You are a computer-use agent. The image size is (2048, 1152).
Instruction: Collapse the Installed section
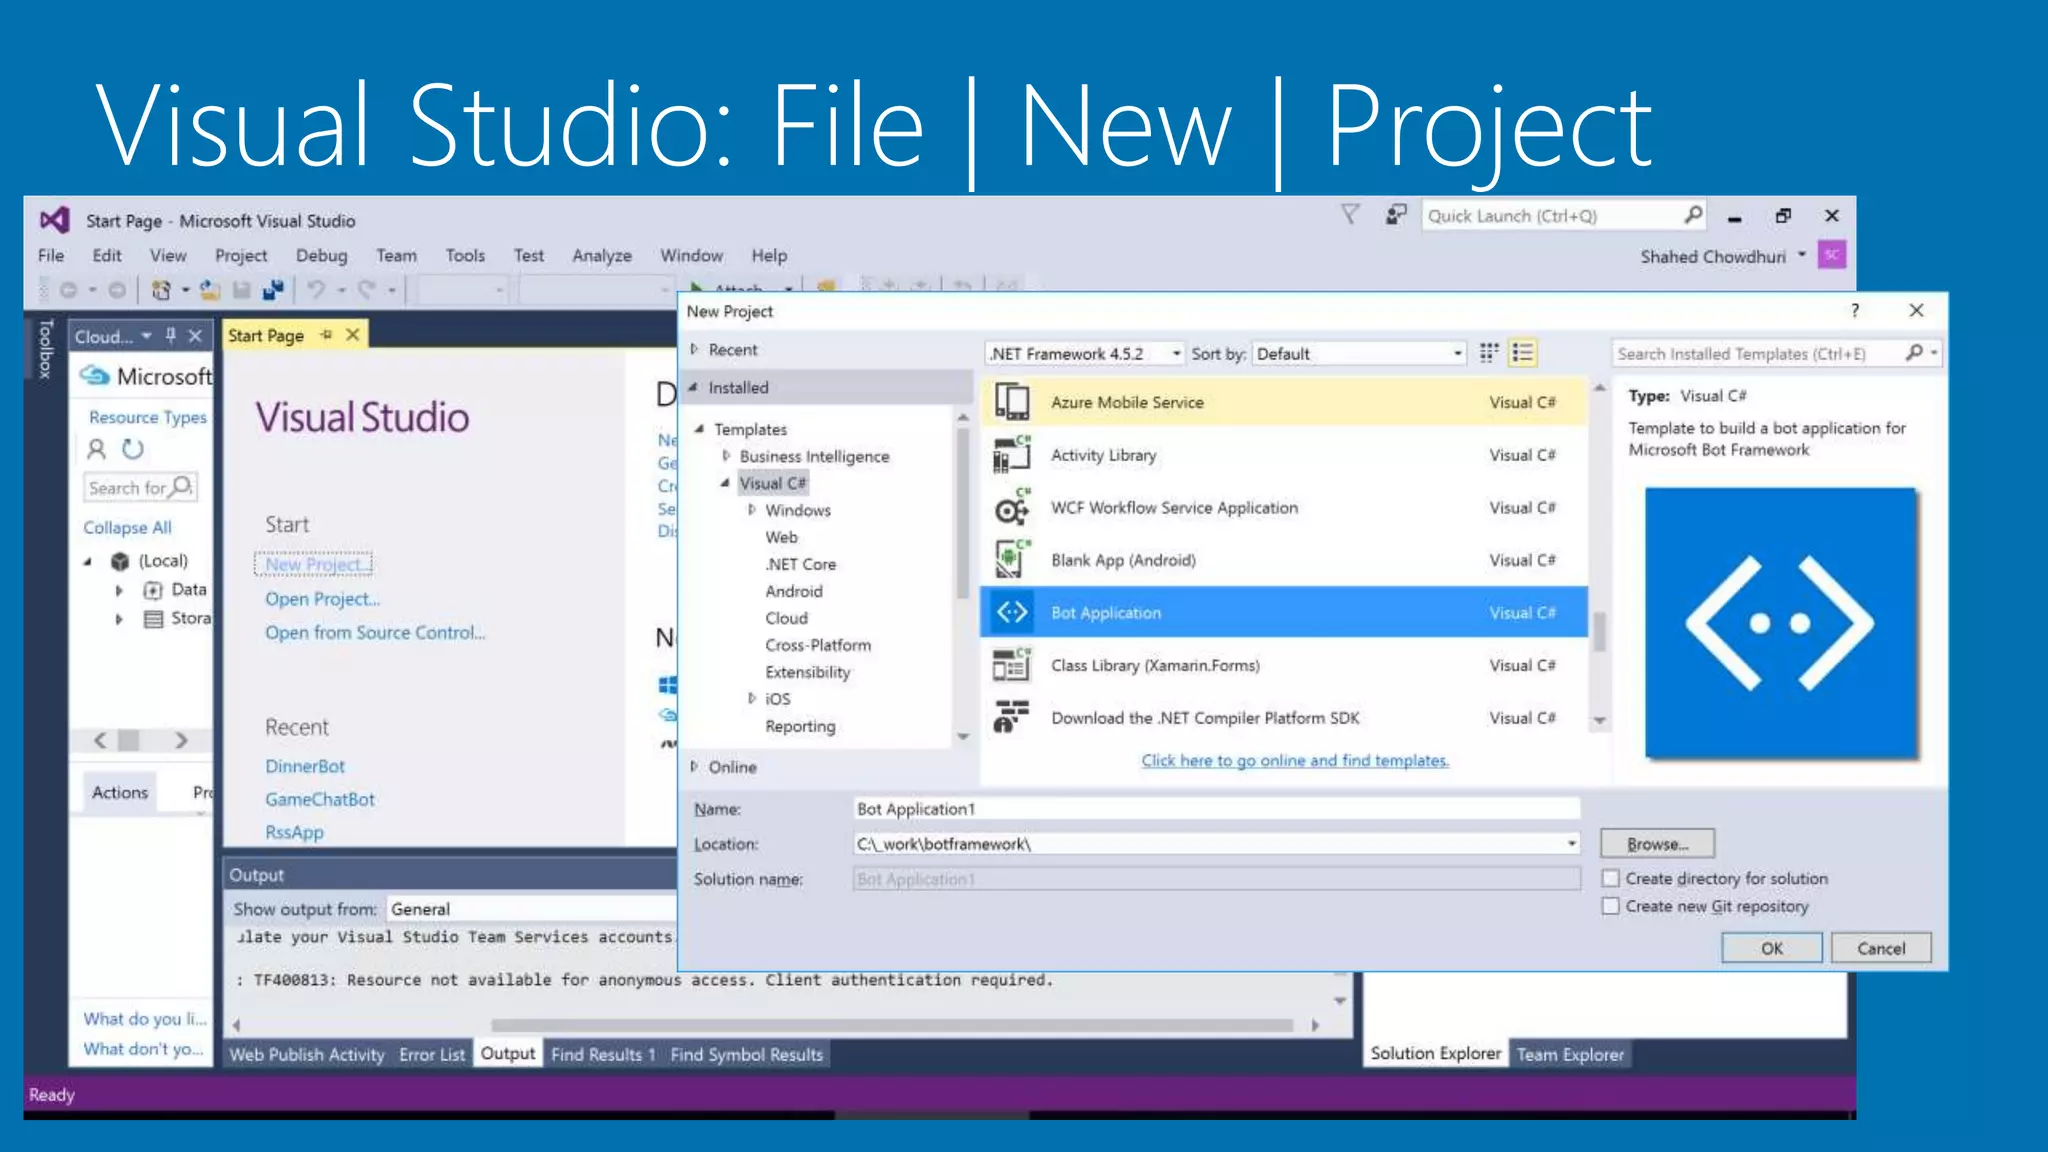click(x=693, y=387)
